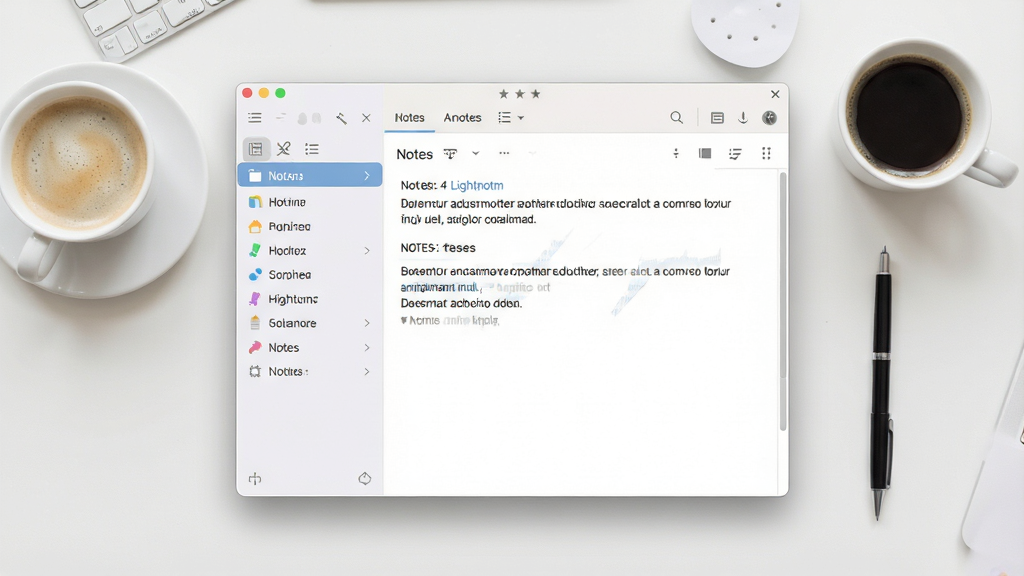This screenshot has width=1024, height=576.
Task: Click the 'Desmat adbeito ddon.' line
Action: pyautogui.click(x=461, y=304)
